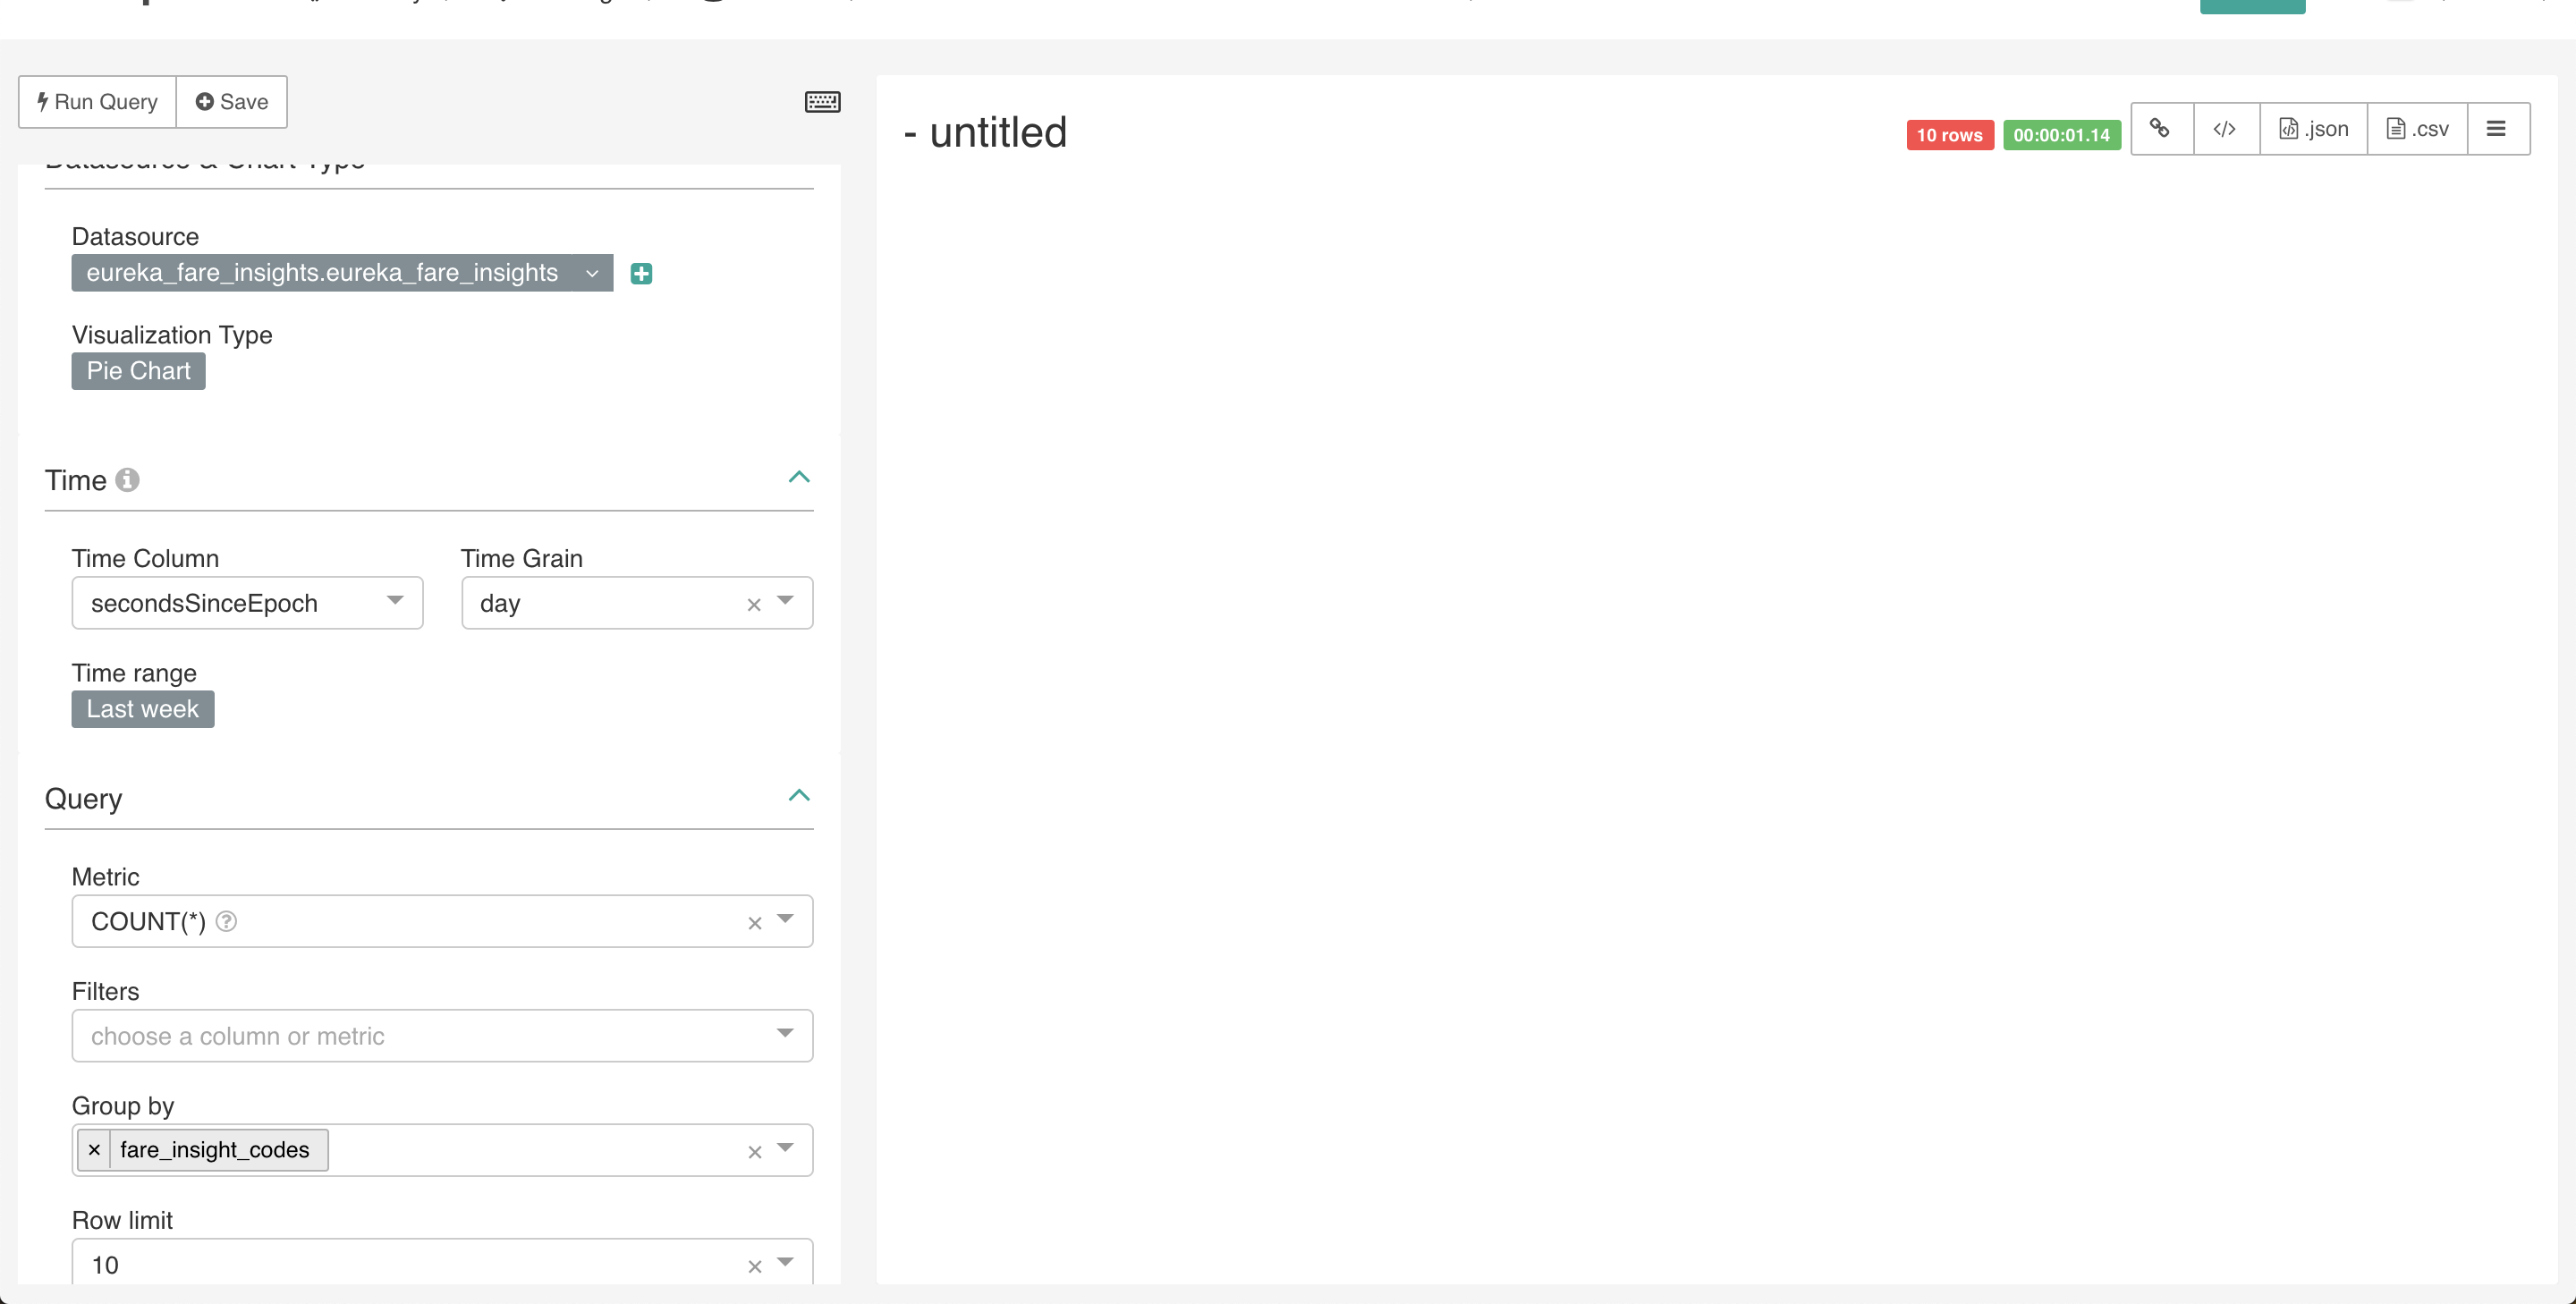
Task: Show the Time section info tooltip
Action: click(127, 480)
